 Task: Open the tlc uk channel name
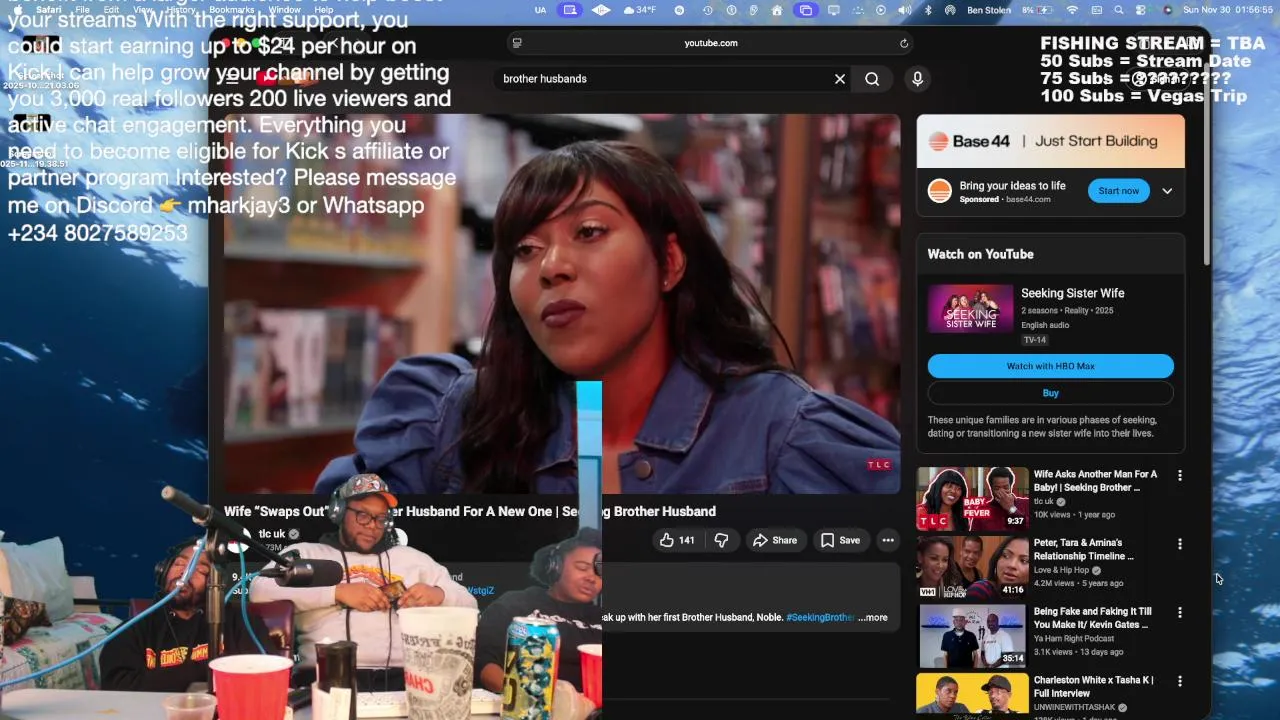point(272,534)
